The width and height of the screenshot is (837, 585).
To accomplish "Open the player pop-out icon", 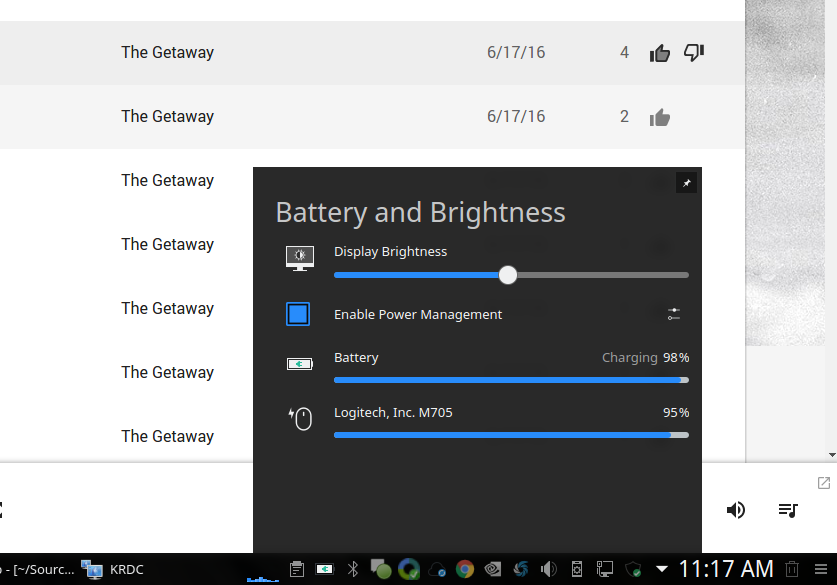I will coord(824,483).
